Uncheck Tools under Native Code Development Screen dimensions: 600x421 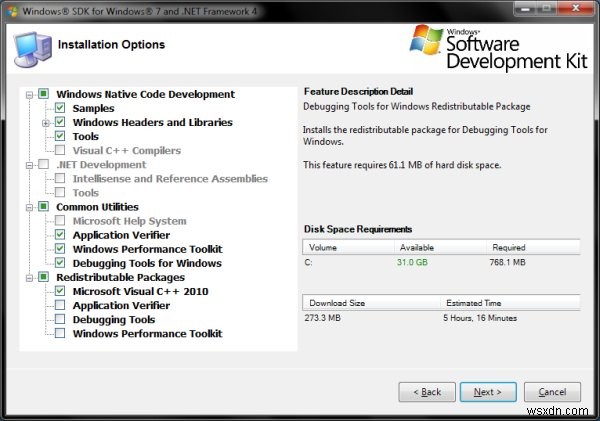coord(60,136)
